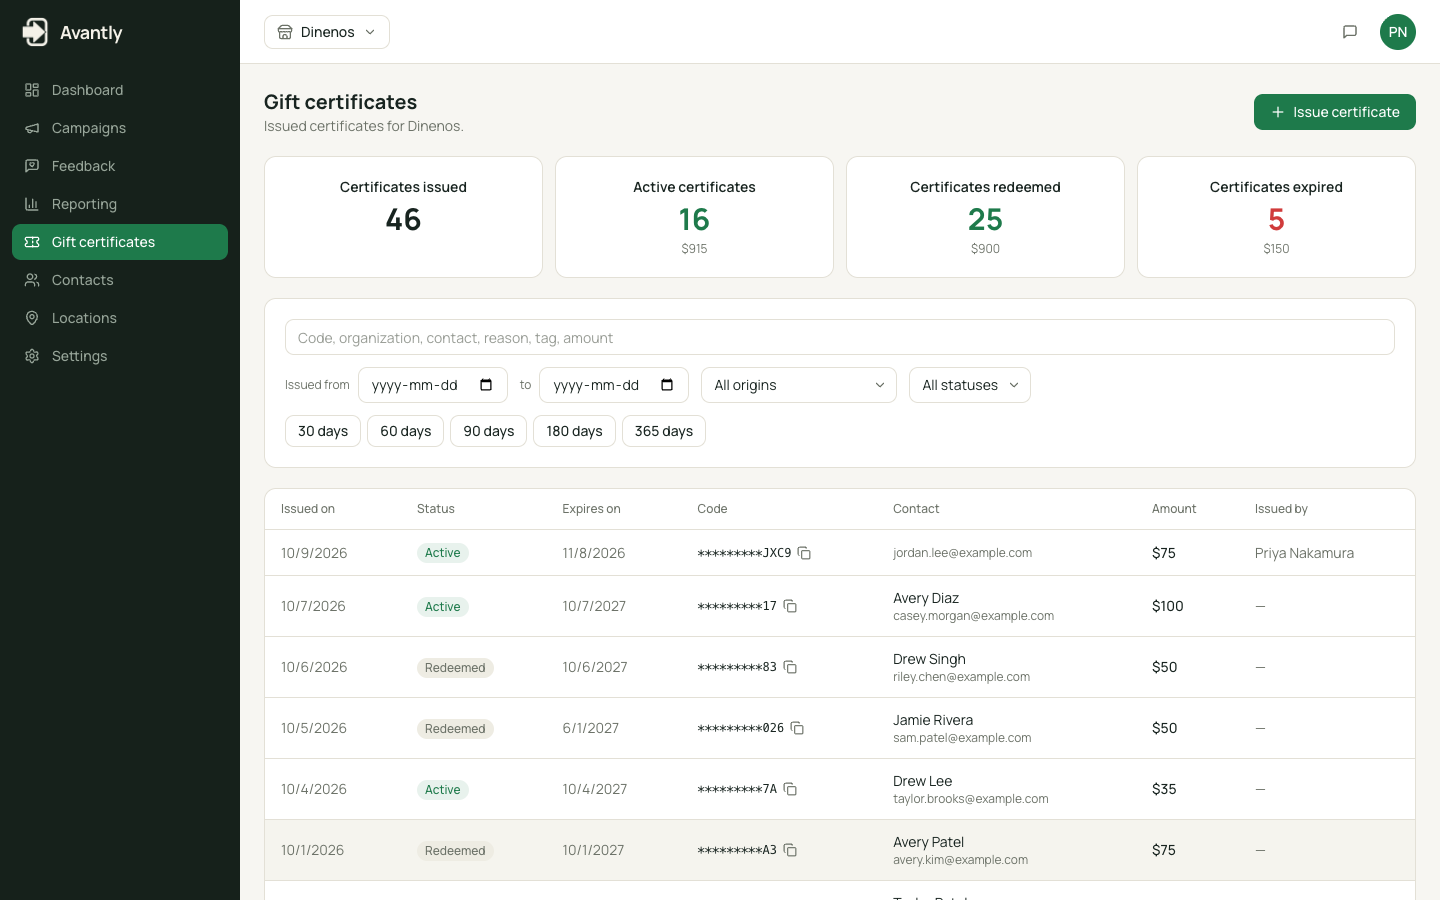Image resolution: width=1440 pixels, height=900 pixels.
Task: Open calendar picker for the 'to' date
Action: pos(667,385)
